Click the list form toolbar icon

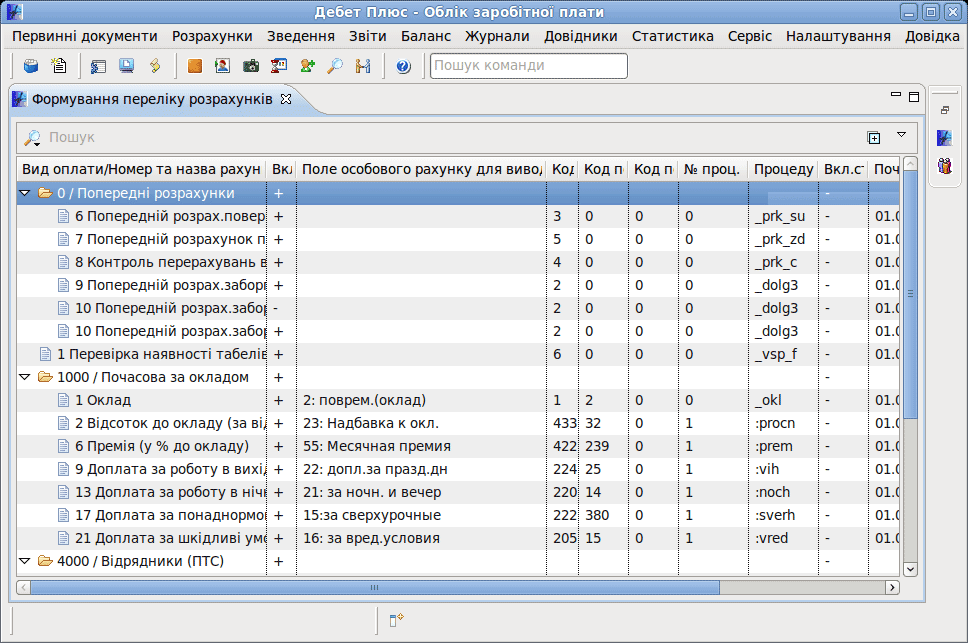[x=98, y=65]
